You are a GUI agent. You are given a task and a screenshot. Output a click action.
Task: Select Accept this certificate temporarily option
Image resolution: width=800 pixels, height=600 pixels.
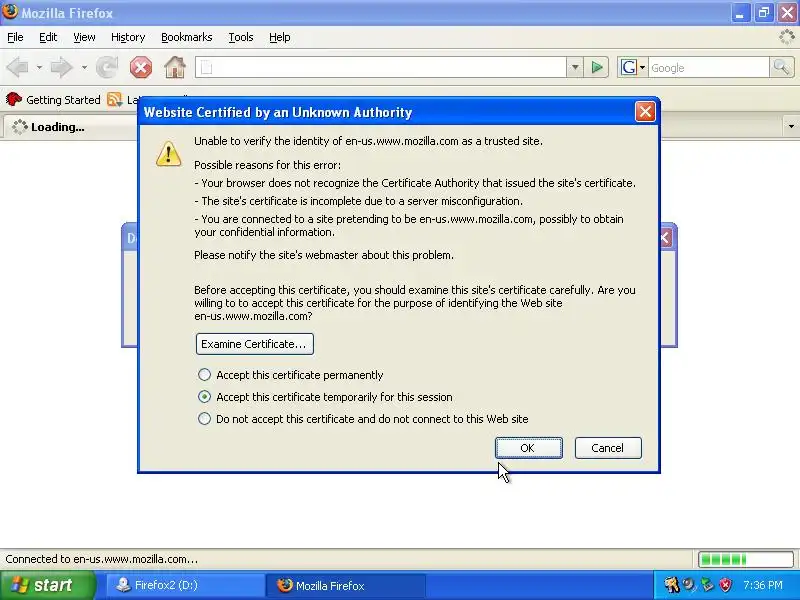(x=204, y=397)
